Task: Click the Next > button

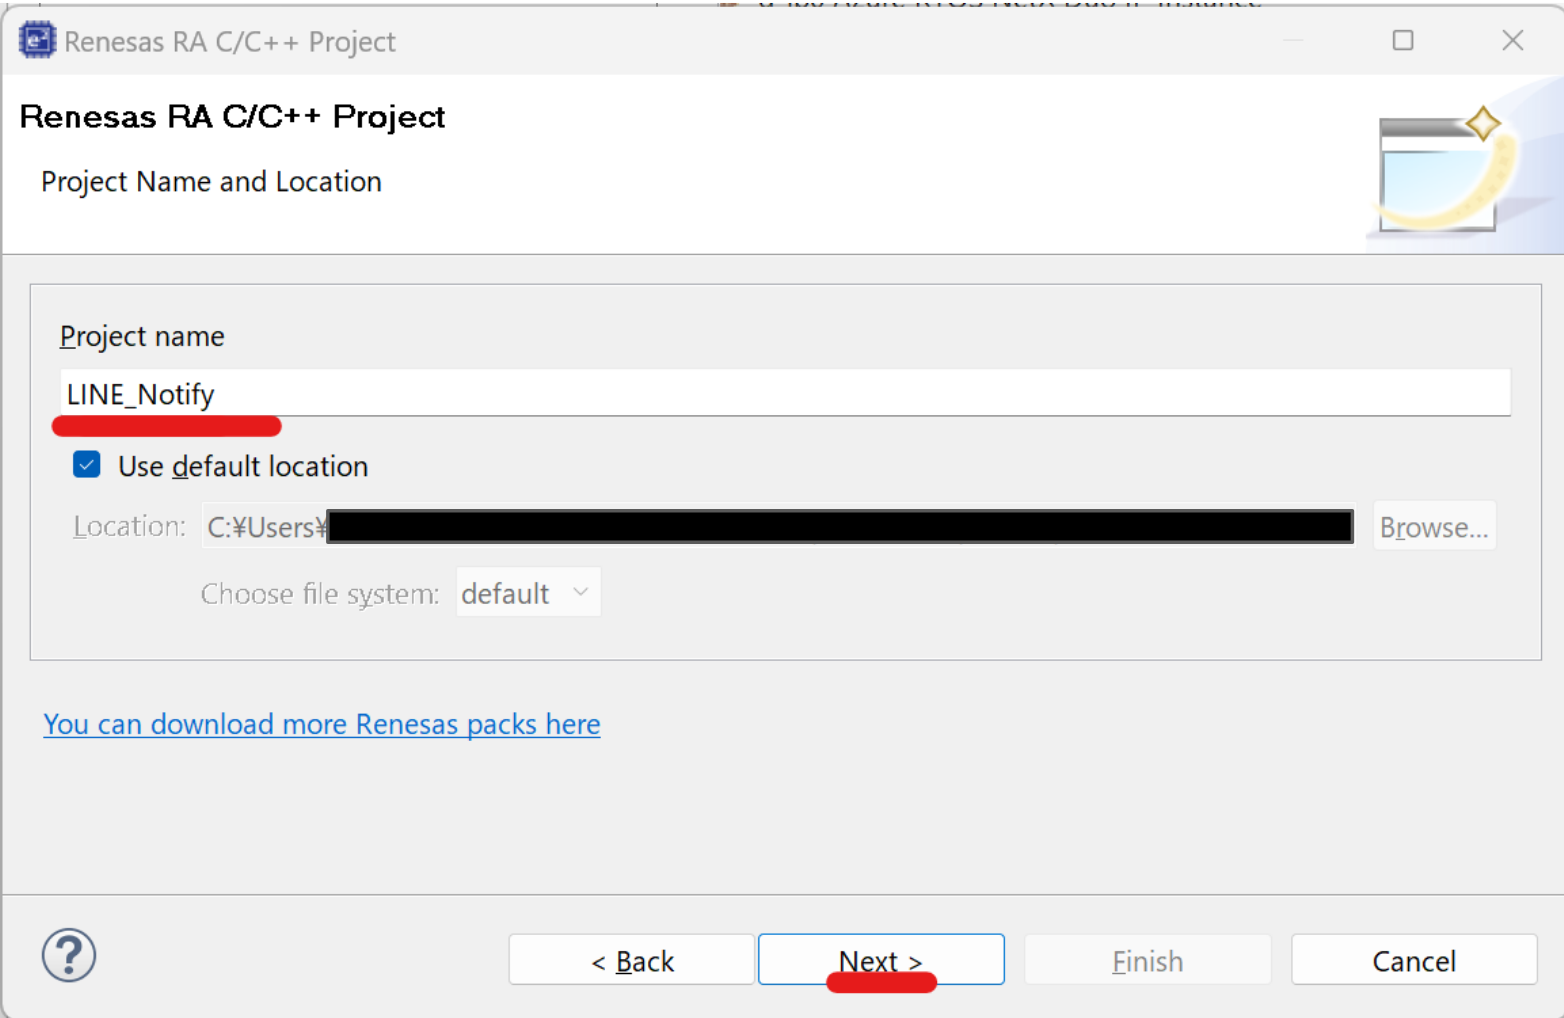Action: tap(881, 960)
